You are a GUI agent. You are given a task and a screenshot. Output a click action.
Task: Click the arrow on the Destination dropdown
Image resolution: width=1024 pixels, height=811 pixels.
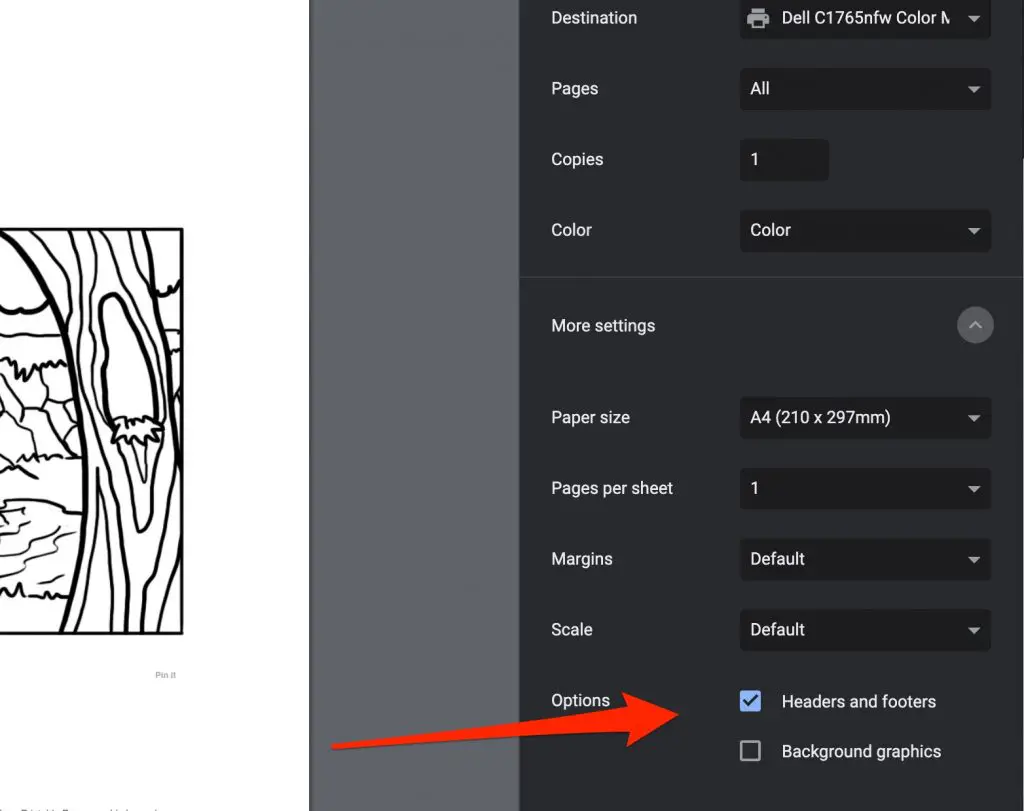click(x=974, y=19)
